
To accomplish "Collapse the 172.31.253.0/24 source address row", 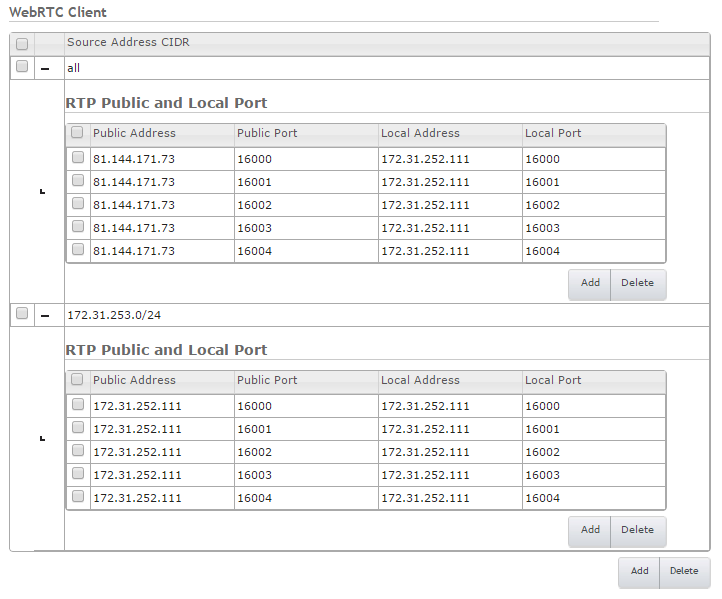I will tap(45, 316).
